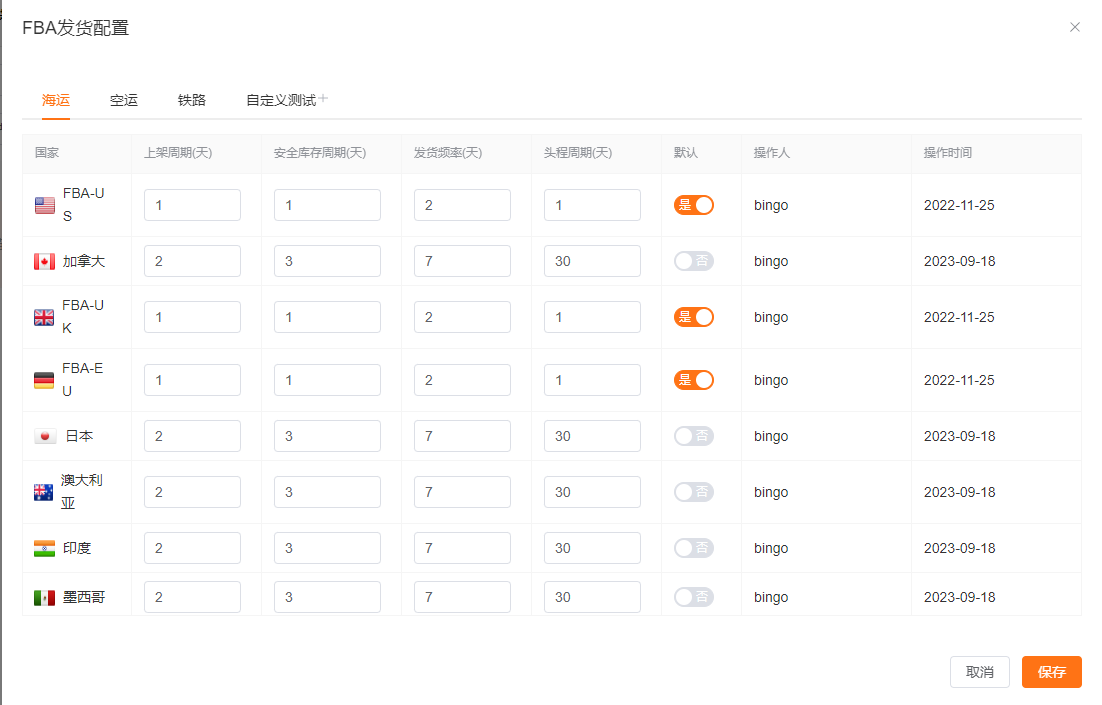1102x705 pixels.
Task: Click the 取消 button
Action: (x=979, y=672)
